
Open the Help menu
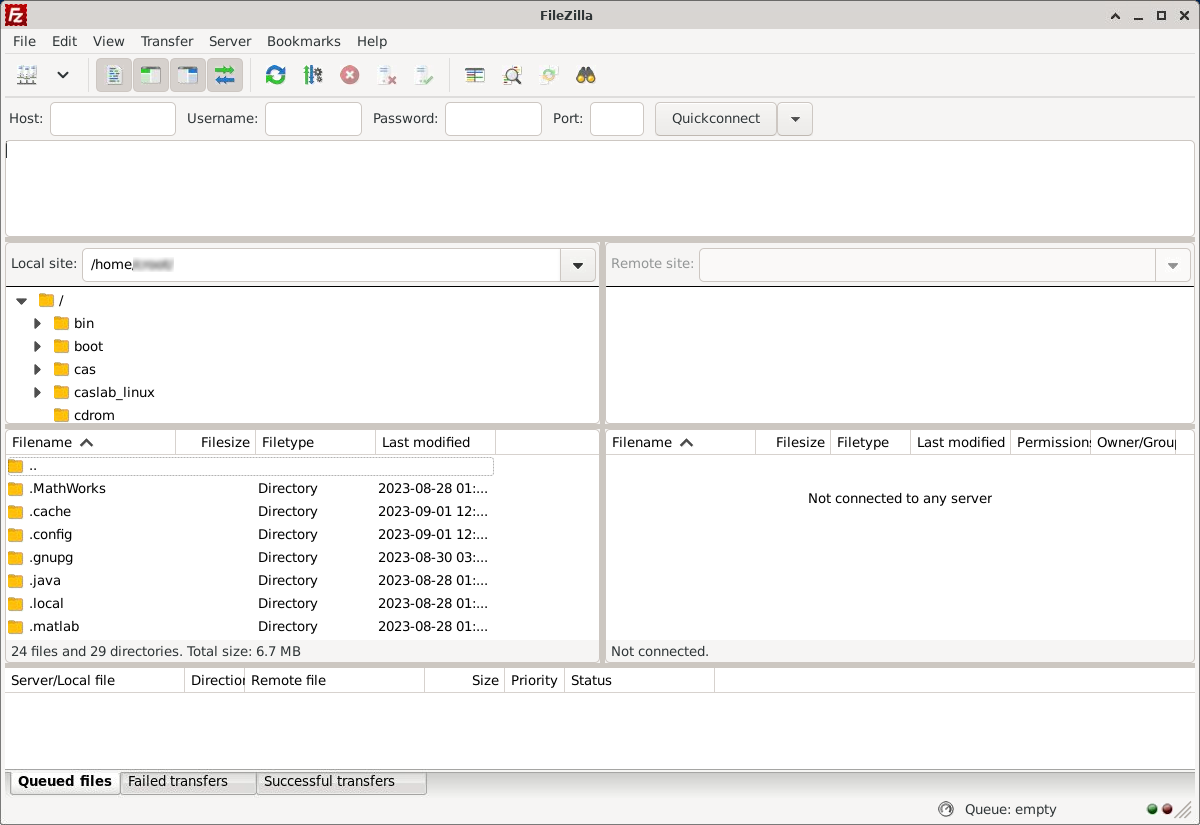(372, 41)
